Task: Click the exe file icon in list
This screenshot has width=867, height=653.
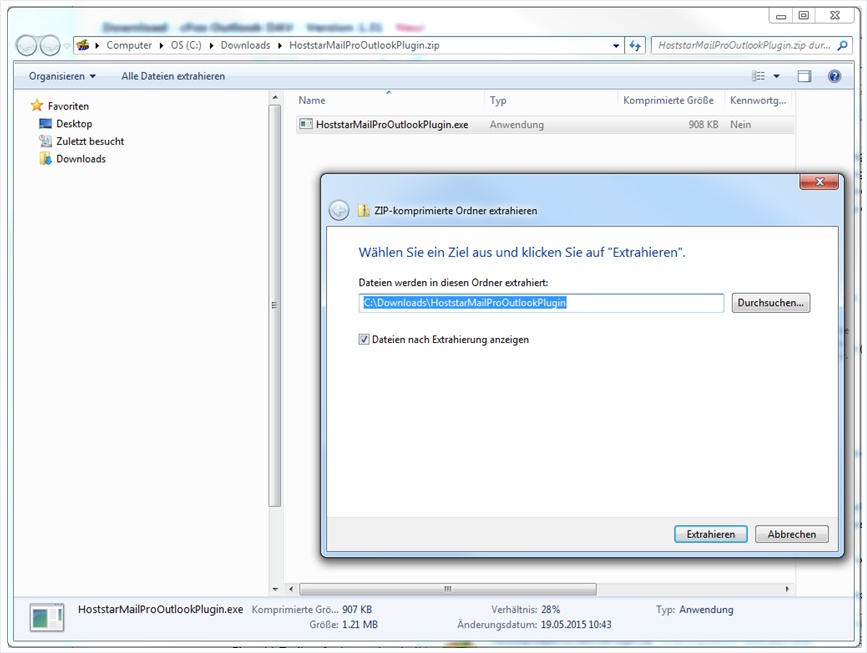Action: [x=306, y=124]
